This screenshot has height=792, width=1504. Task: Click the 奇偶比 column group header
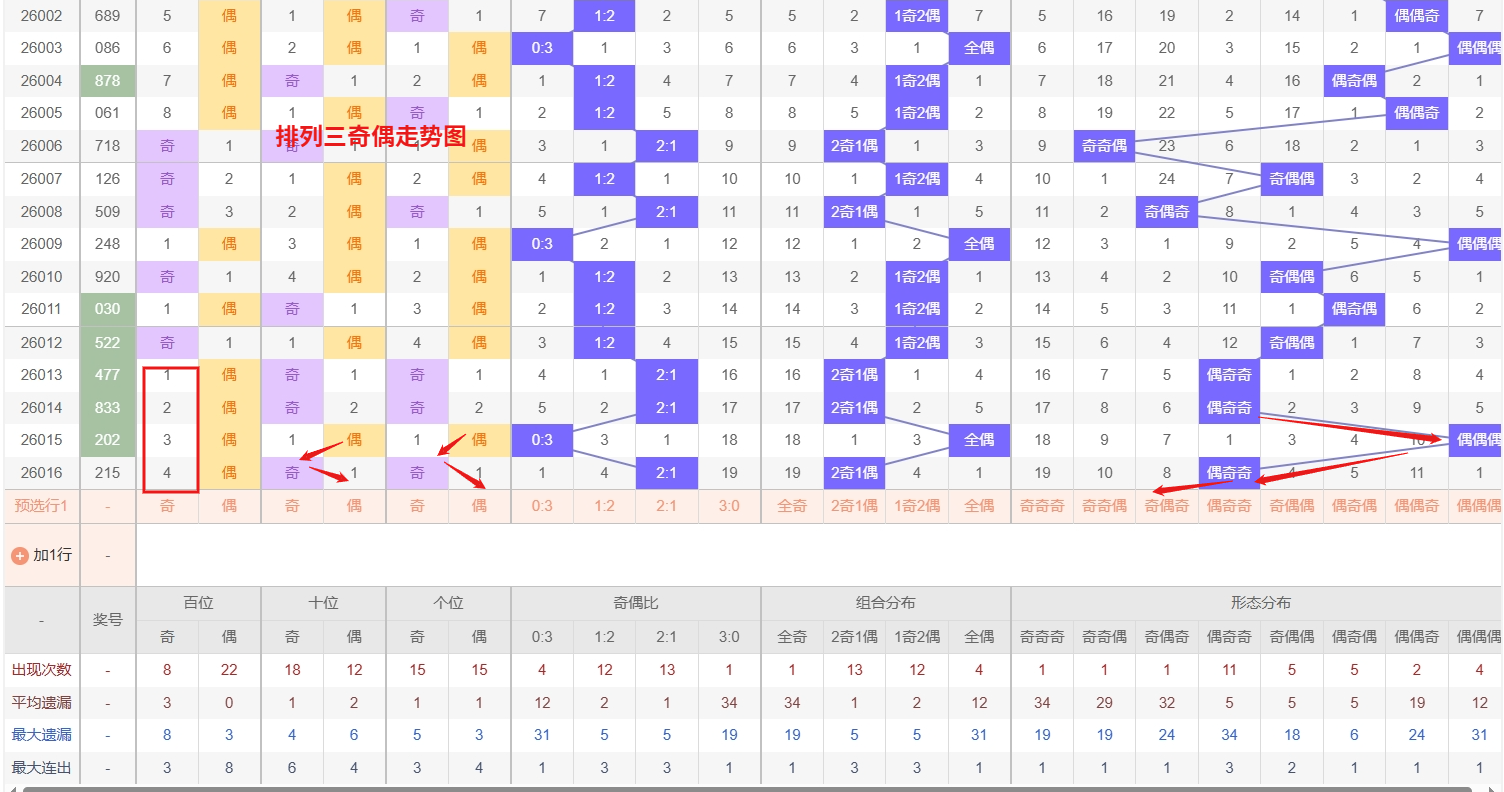pyautogui.click(x=635, y=603)
